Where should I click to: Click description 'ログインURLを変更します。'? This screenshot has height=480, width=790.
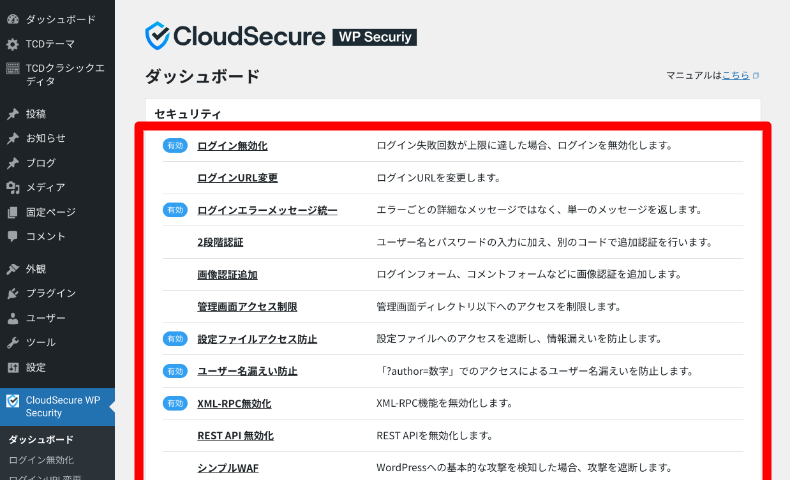tap(438, 178)
